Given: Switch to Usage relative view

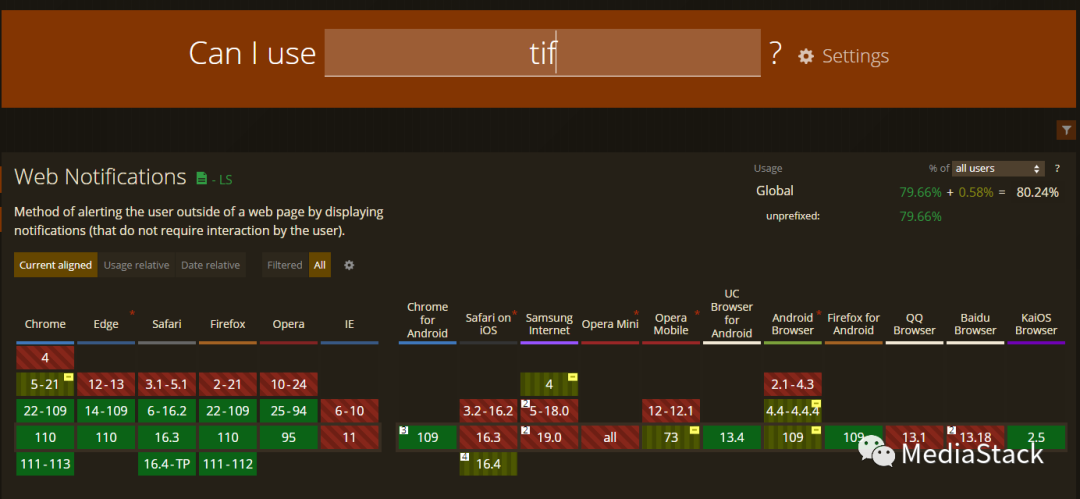Looking at the screenshot, I should click(x=137, y=265).
